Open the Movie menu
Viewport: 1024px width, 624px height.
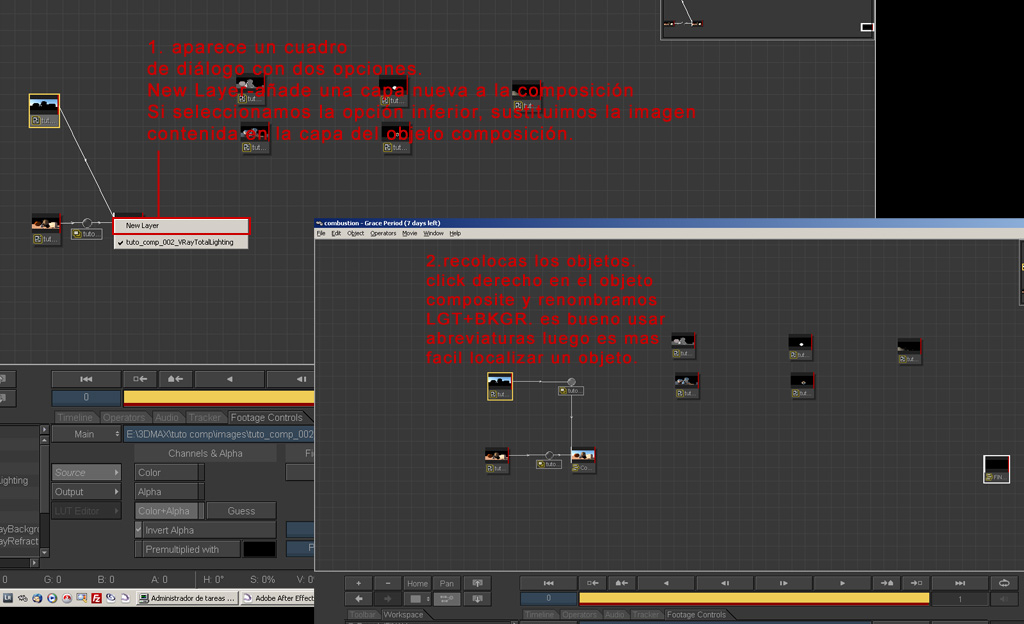click(x=409, y=233)
